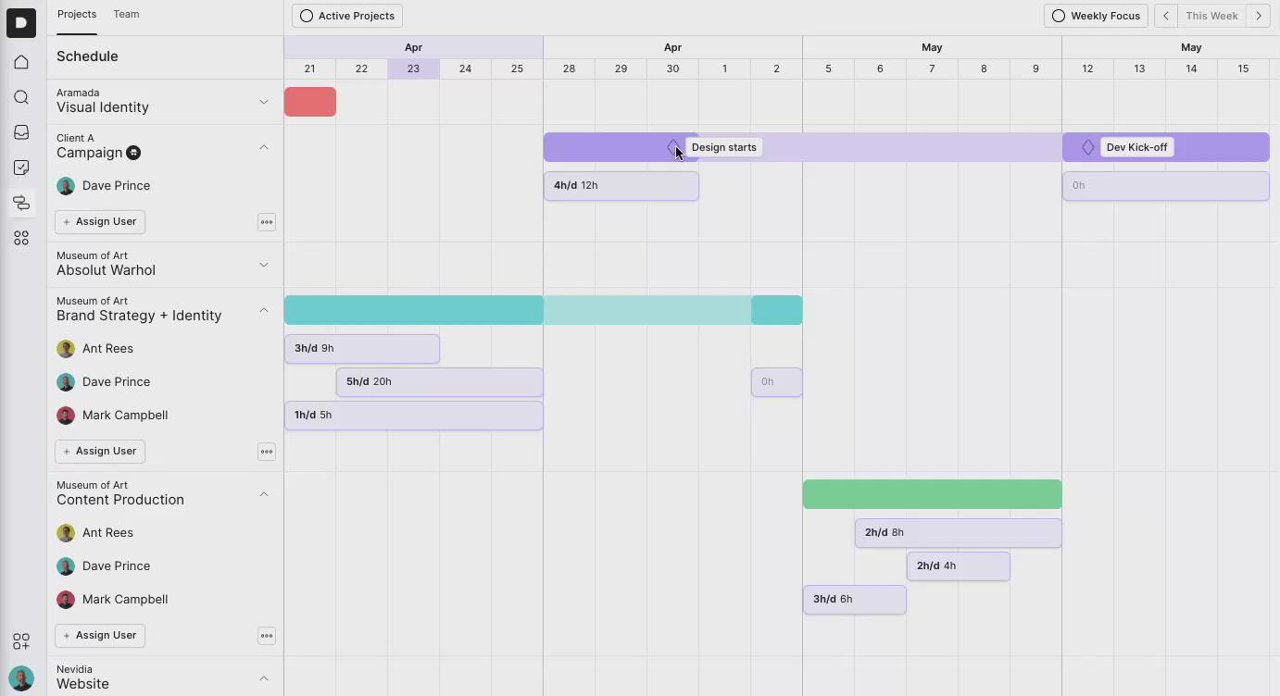Select the Schedule timeline icon in sidebar
1280x696 pixels.
tap(21, 203)
